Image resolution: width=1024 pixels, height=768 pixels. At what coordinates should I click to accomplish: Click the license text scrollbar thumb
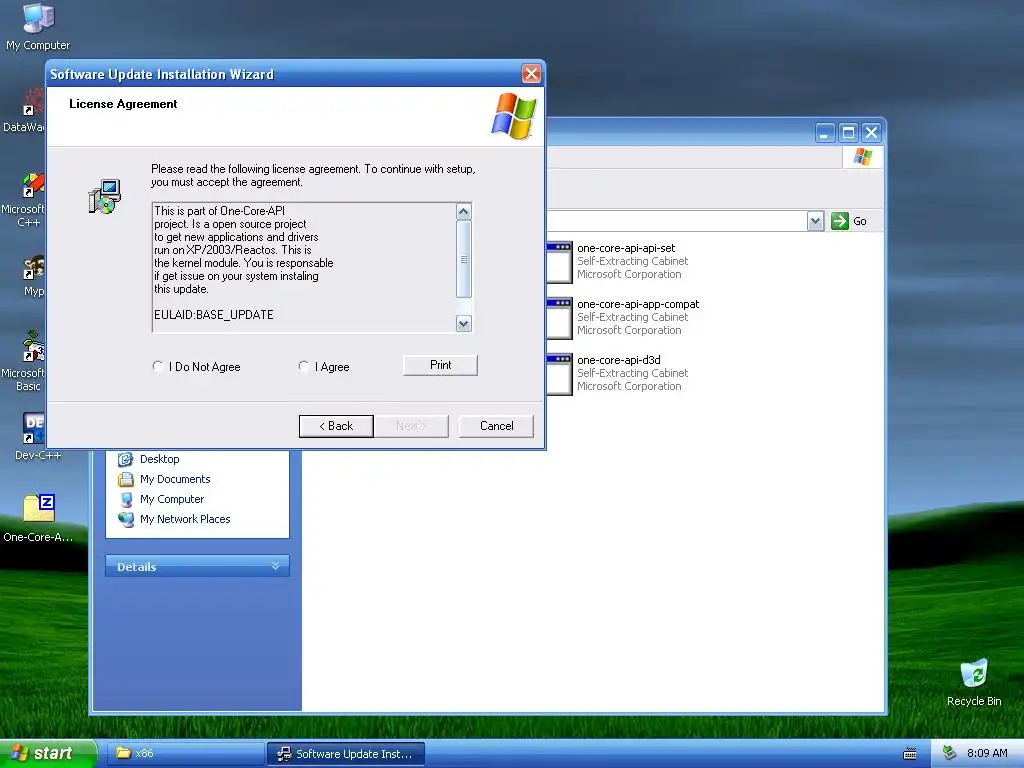point(464,259)
